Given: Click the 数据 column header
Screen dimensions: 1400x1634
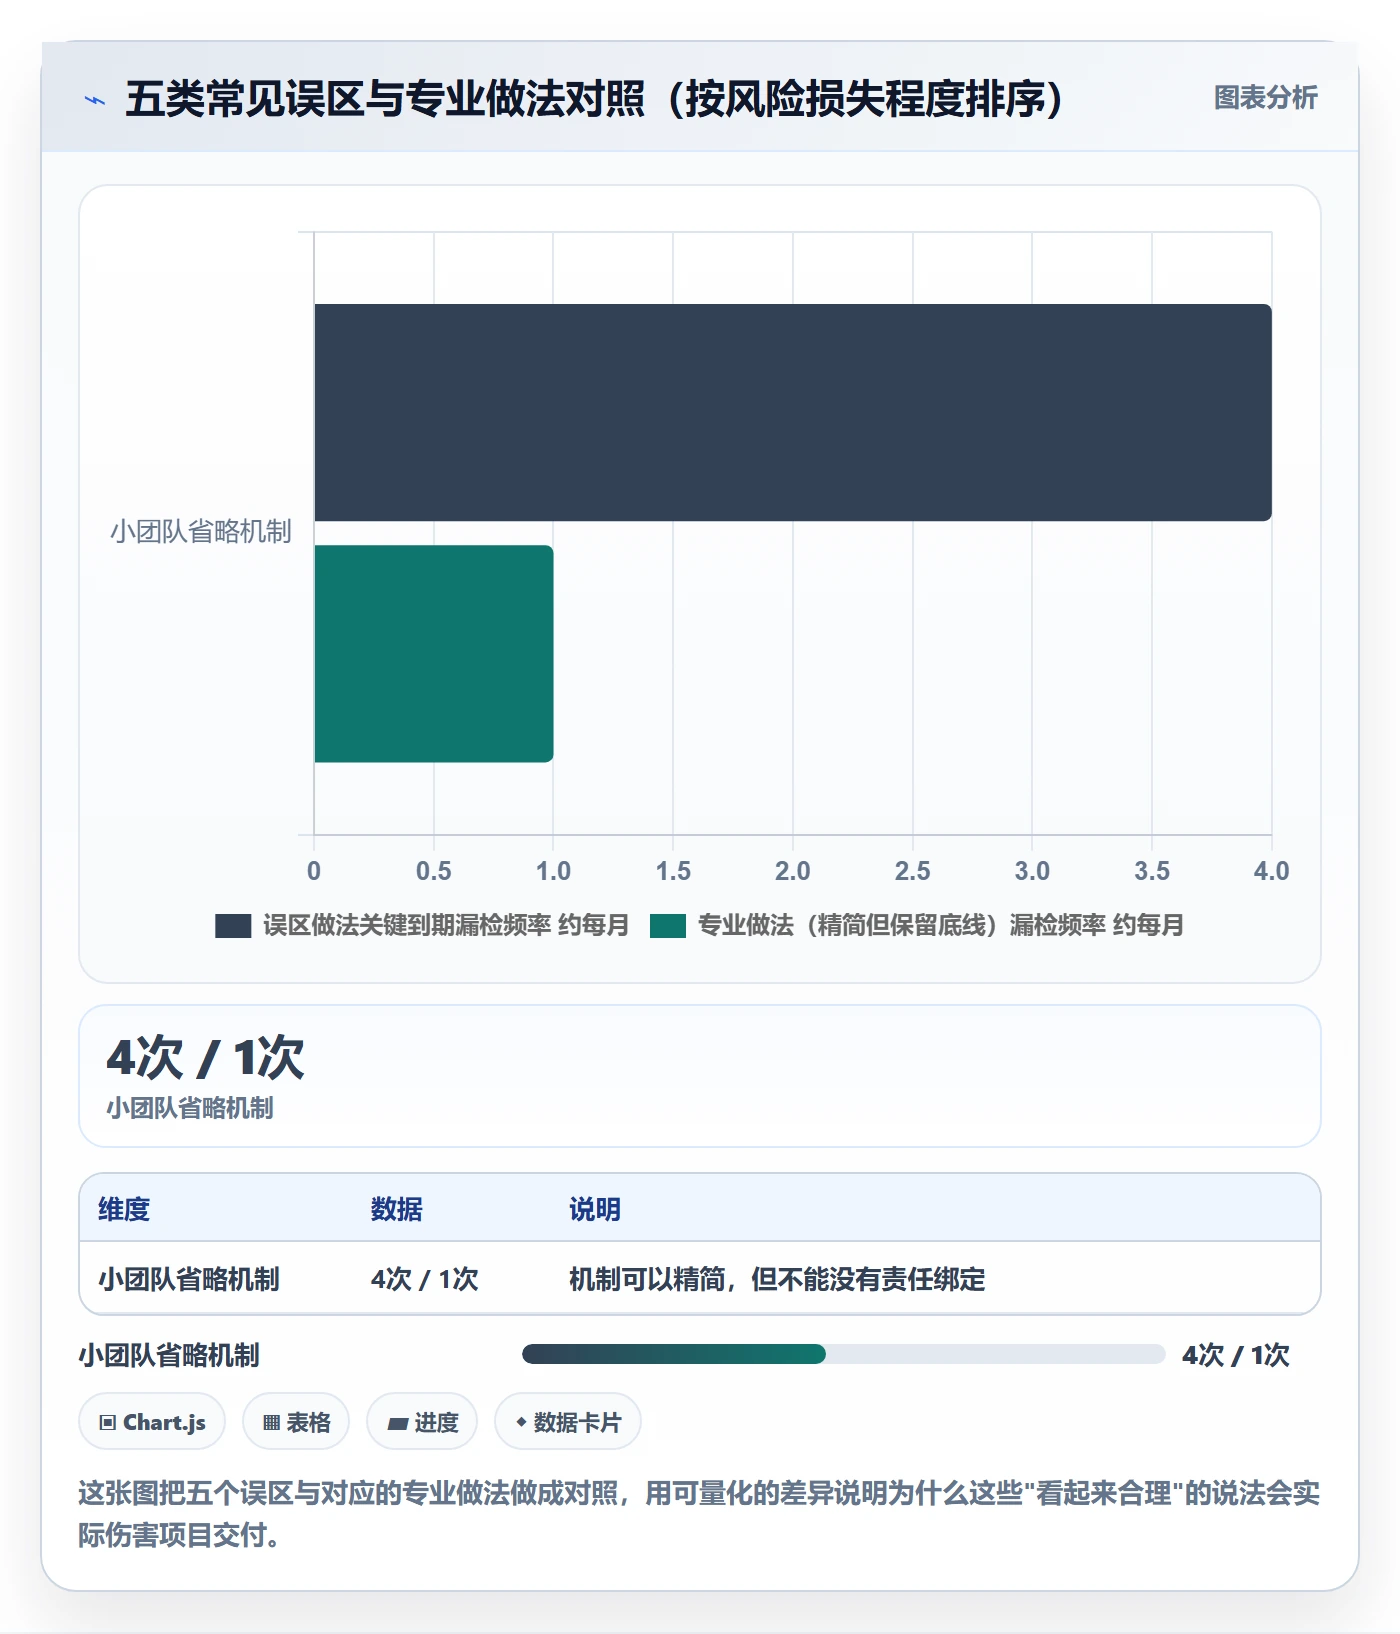Looking at the screenshot, I should click(397, 1210).
